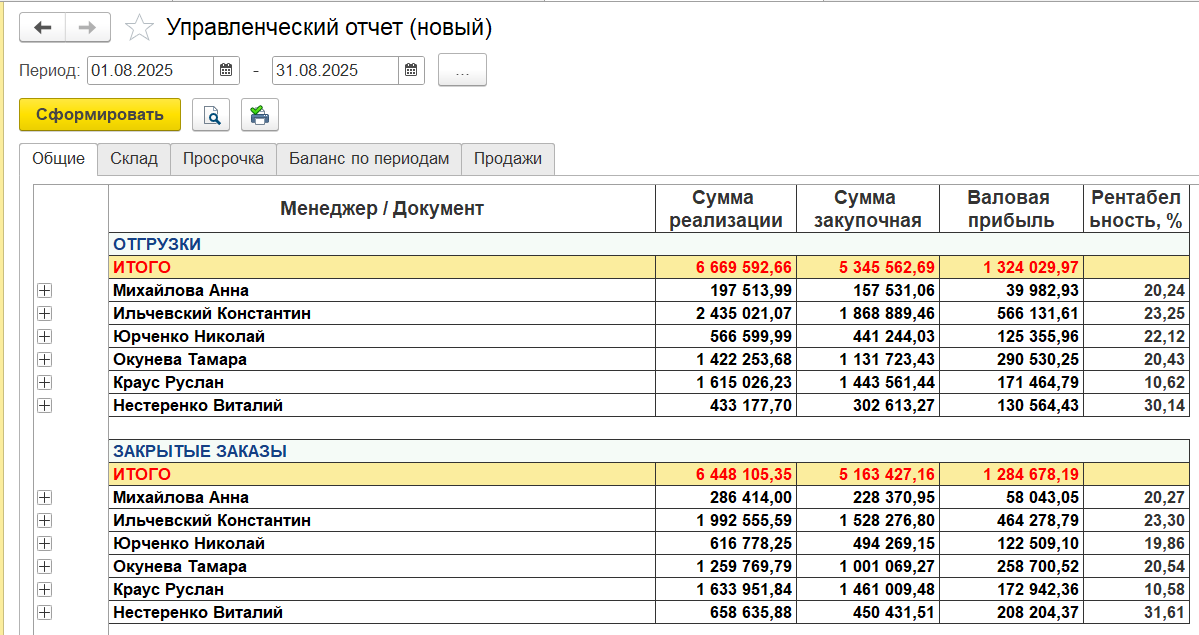Open calendar for end date 31.08.2025
The image size is (1199, 635).
411,70
